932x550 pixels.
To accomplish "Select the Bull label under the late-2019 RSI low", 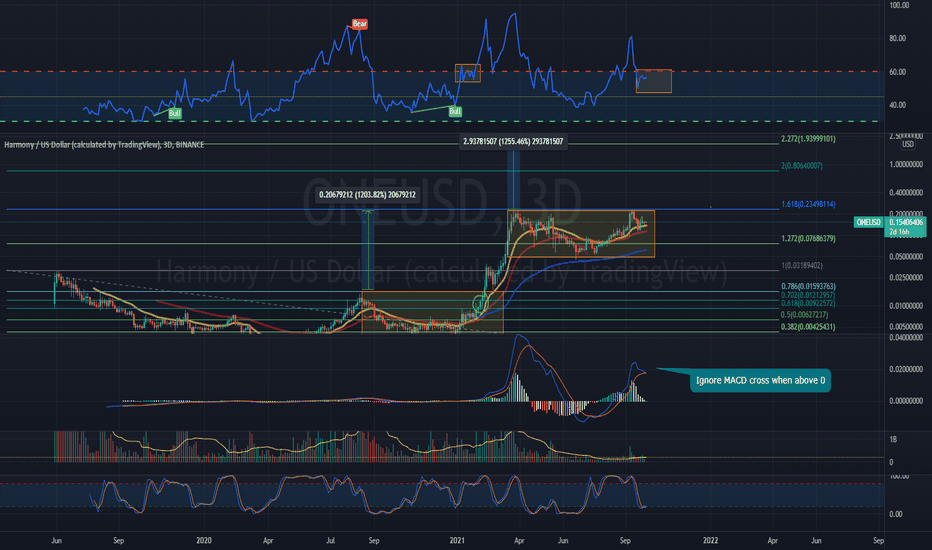I will (174, 113).
